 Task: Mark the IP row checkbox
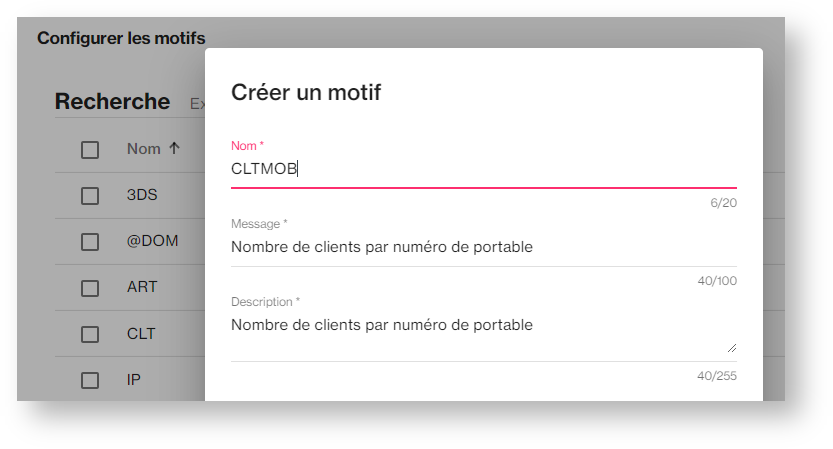pos(90,380)
